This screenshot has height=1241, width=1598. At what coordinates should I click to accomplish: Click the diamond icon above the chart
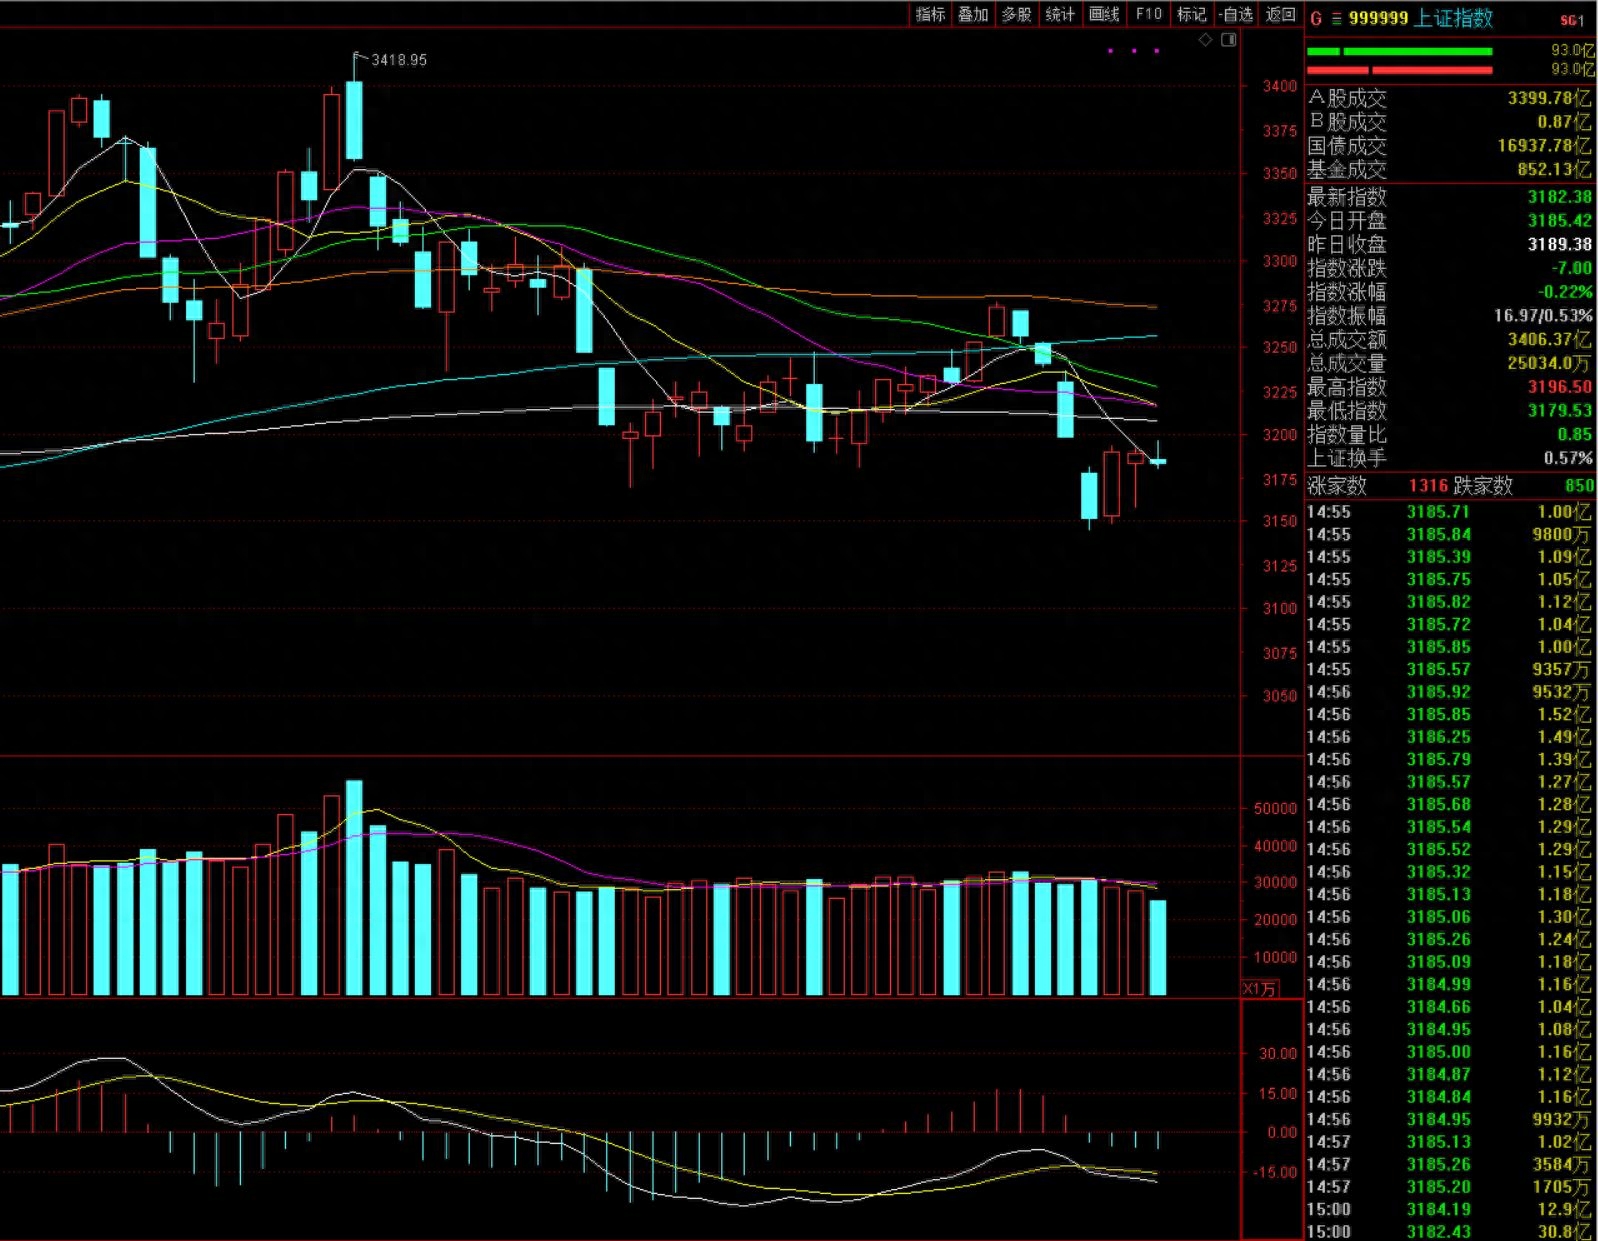point(1206,40)
